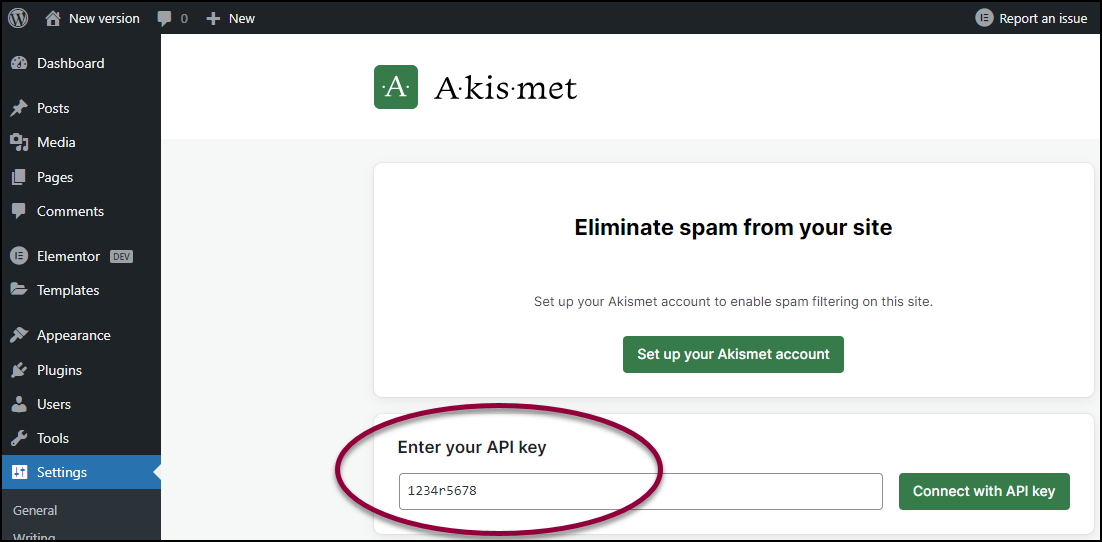Click the Dashboard gauge icon
The width and height of the screenshot is (1102, 542).
(x=19, y=63)
